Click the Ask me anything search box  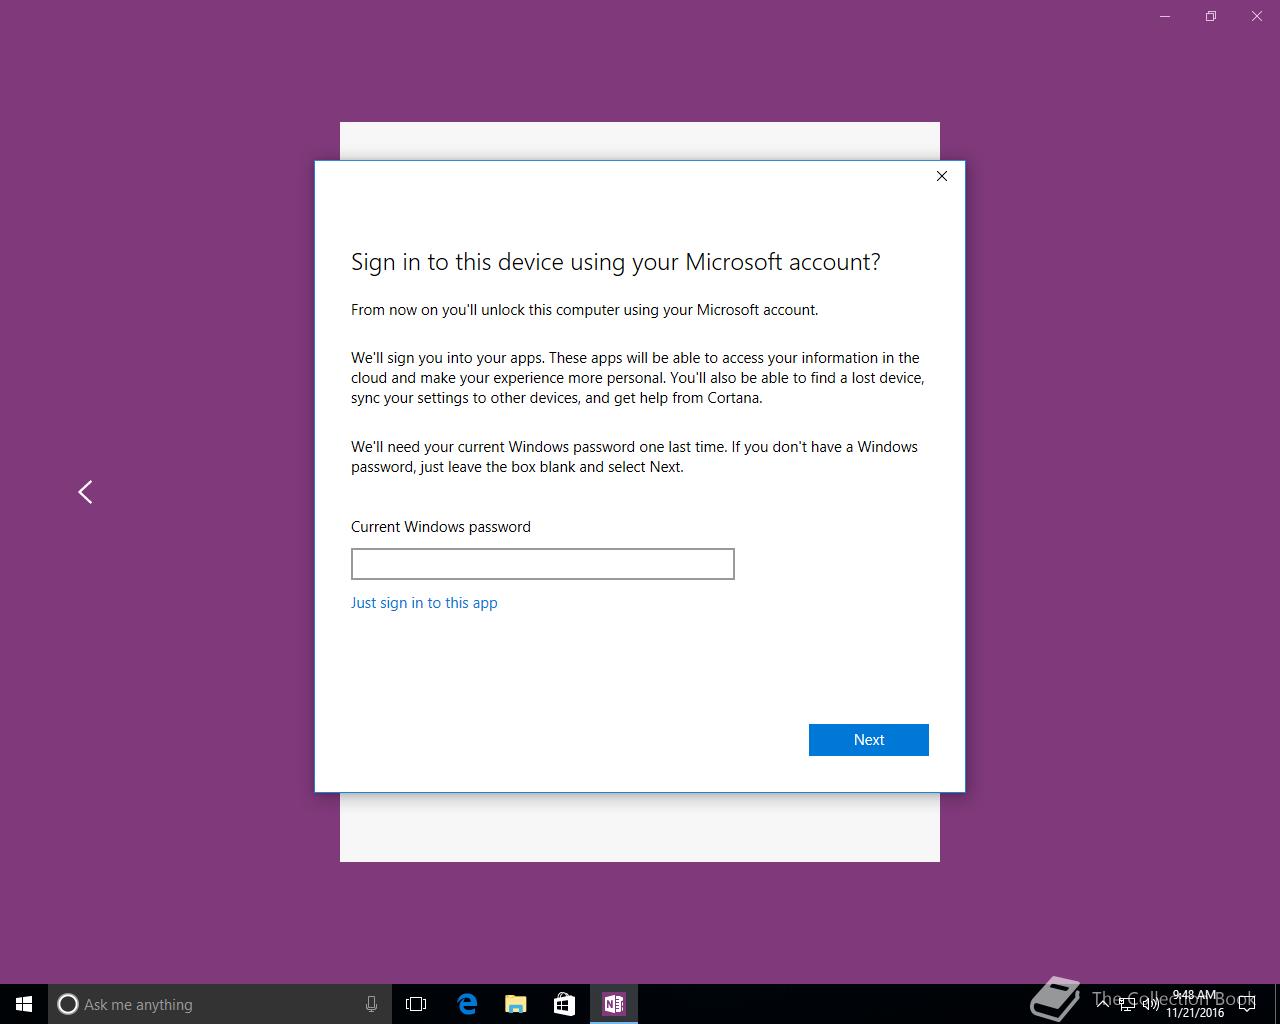(x=219, y=1004)
